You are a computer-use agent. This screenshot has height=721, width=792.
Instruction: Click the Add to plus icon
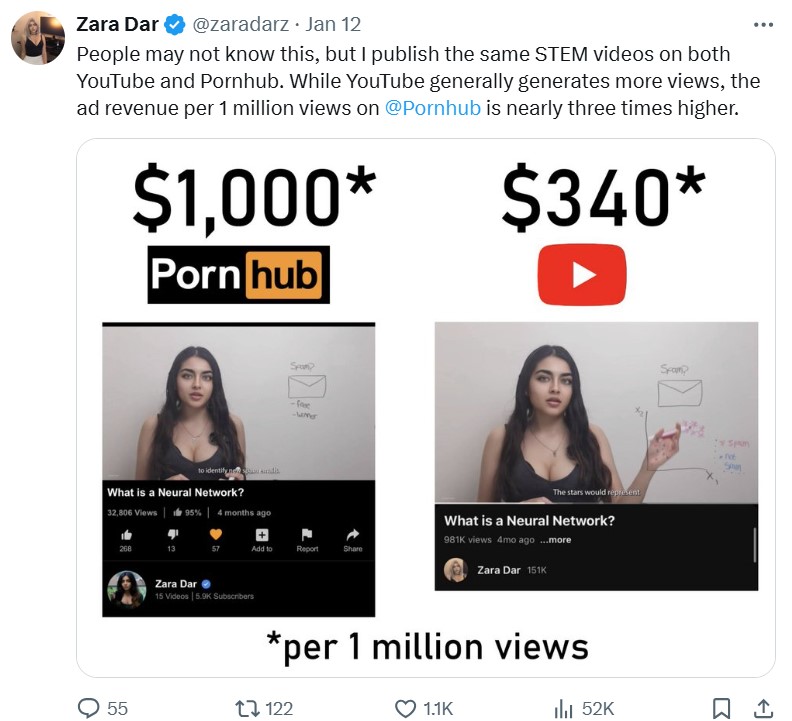click(x=262, y=535)
